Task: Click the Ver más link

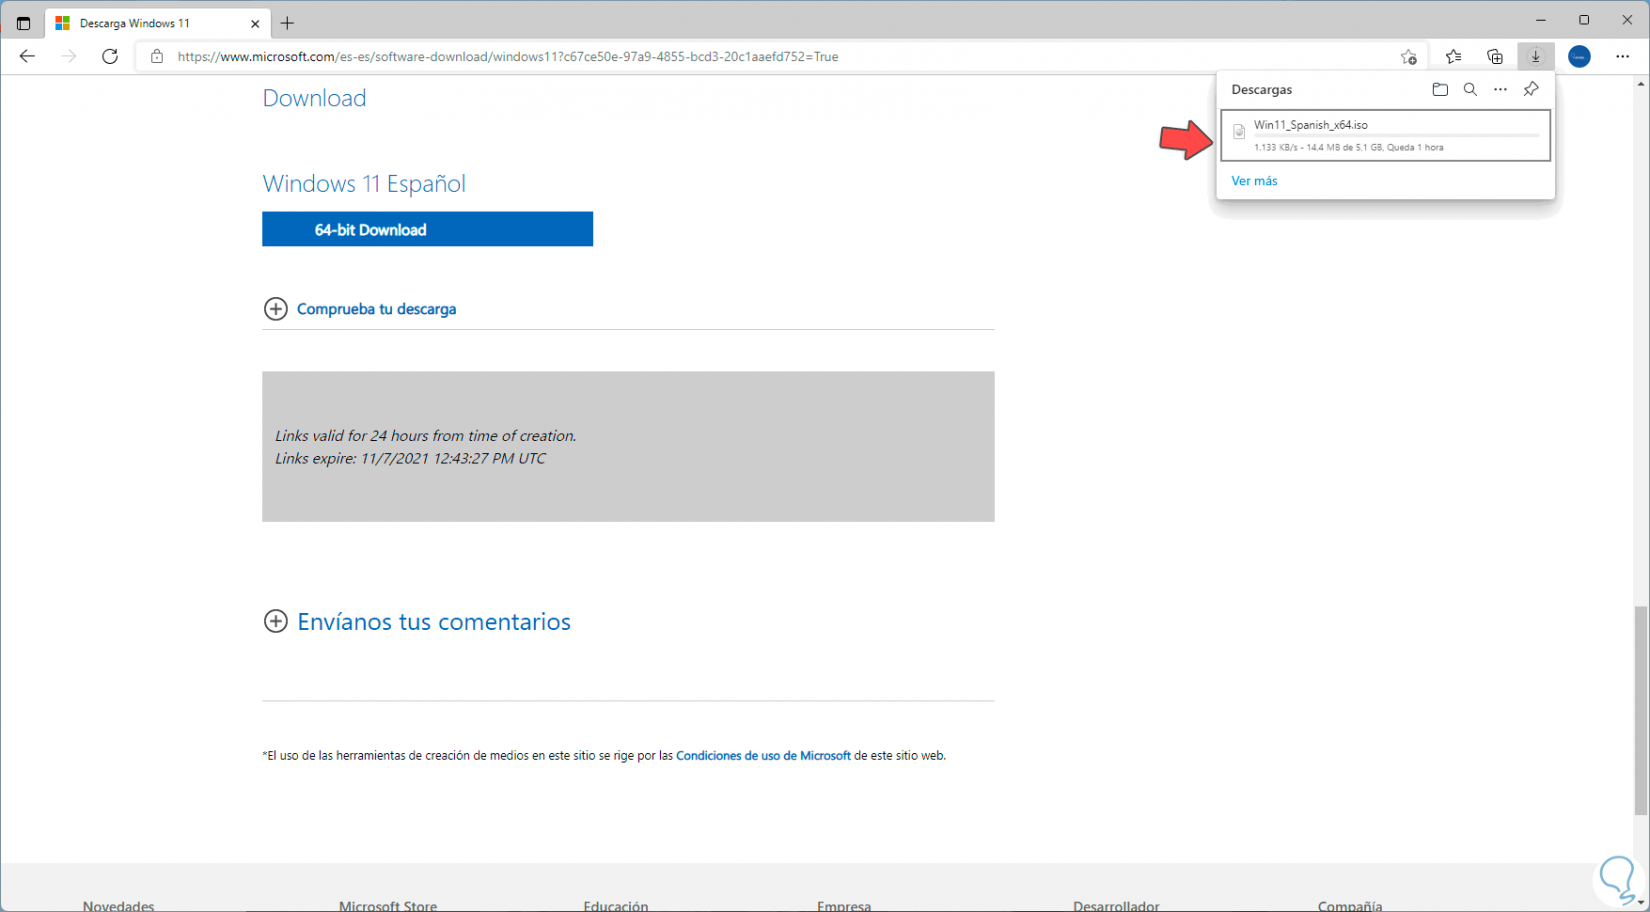Action: [x=1254, y=181]
